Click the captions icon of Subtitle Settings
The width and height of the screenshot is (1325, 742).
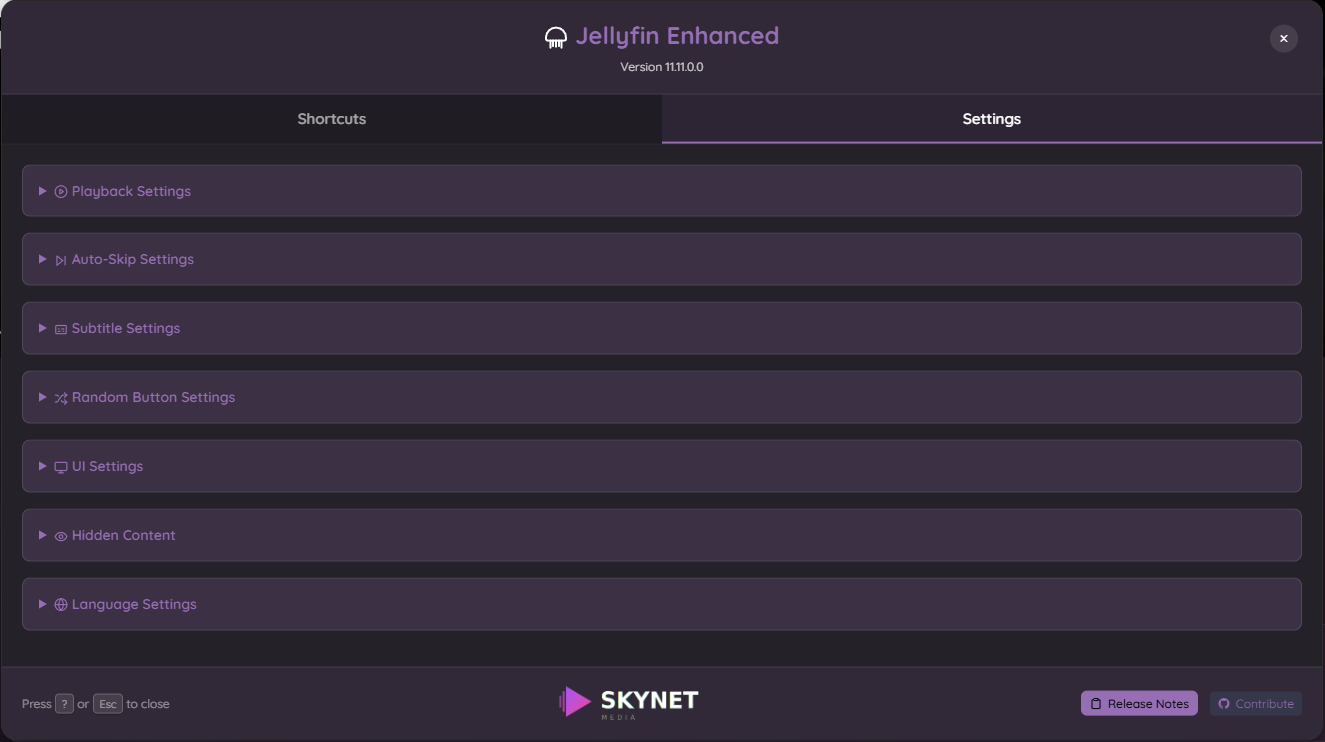coord(61,329)
